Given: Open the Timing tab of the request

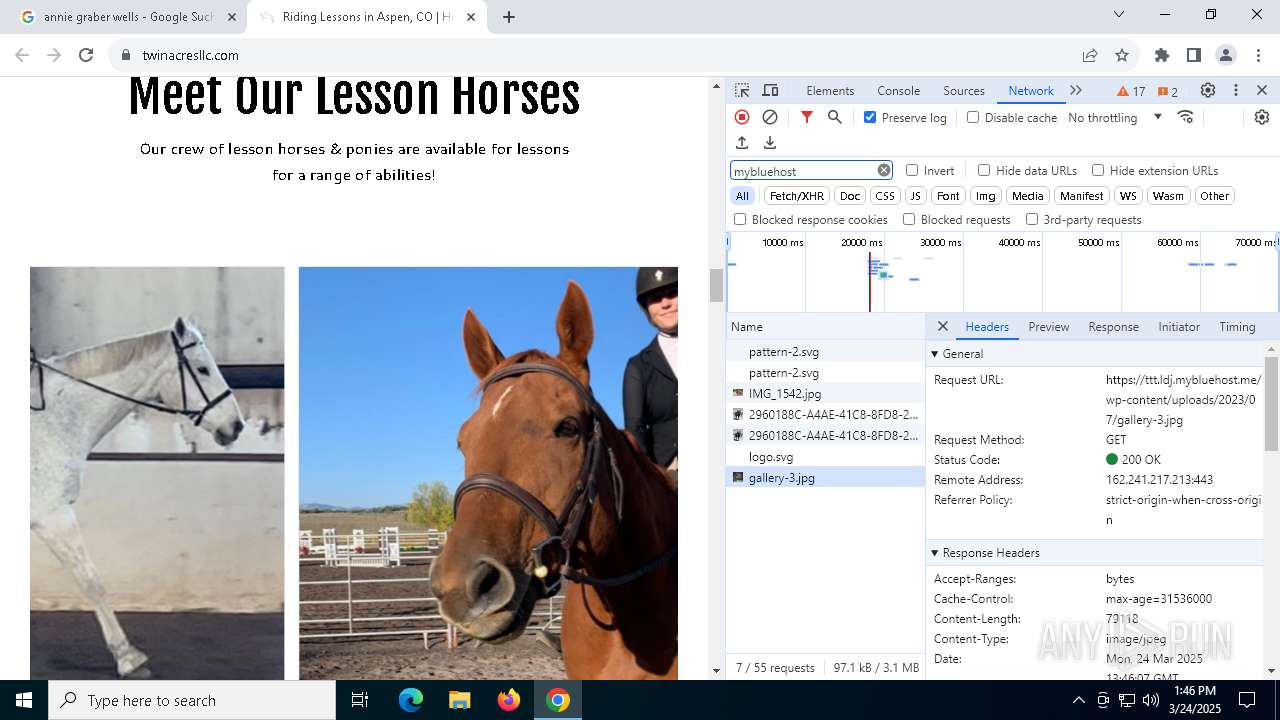Looking at the screenshot, I should 1237,327.
